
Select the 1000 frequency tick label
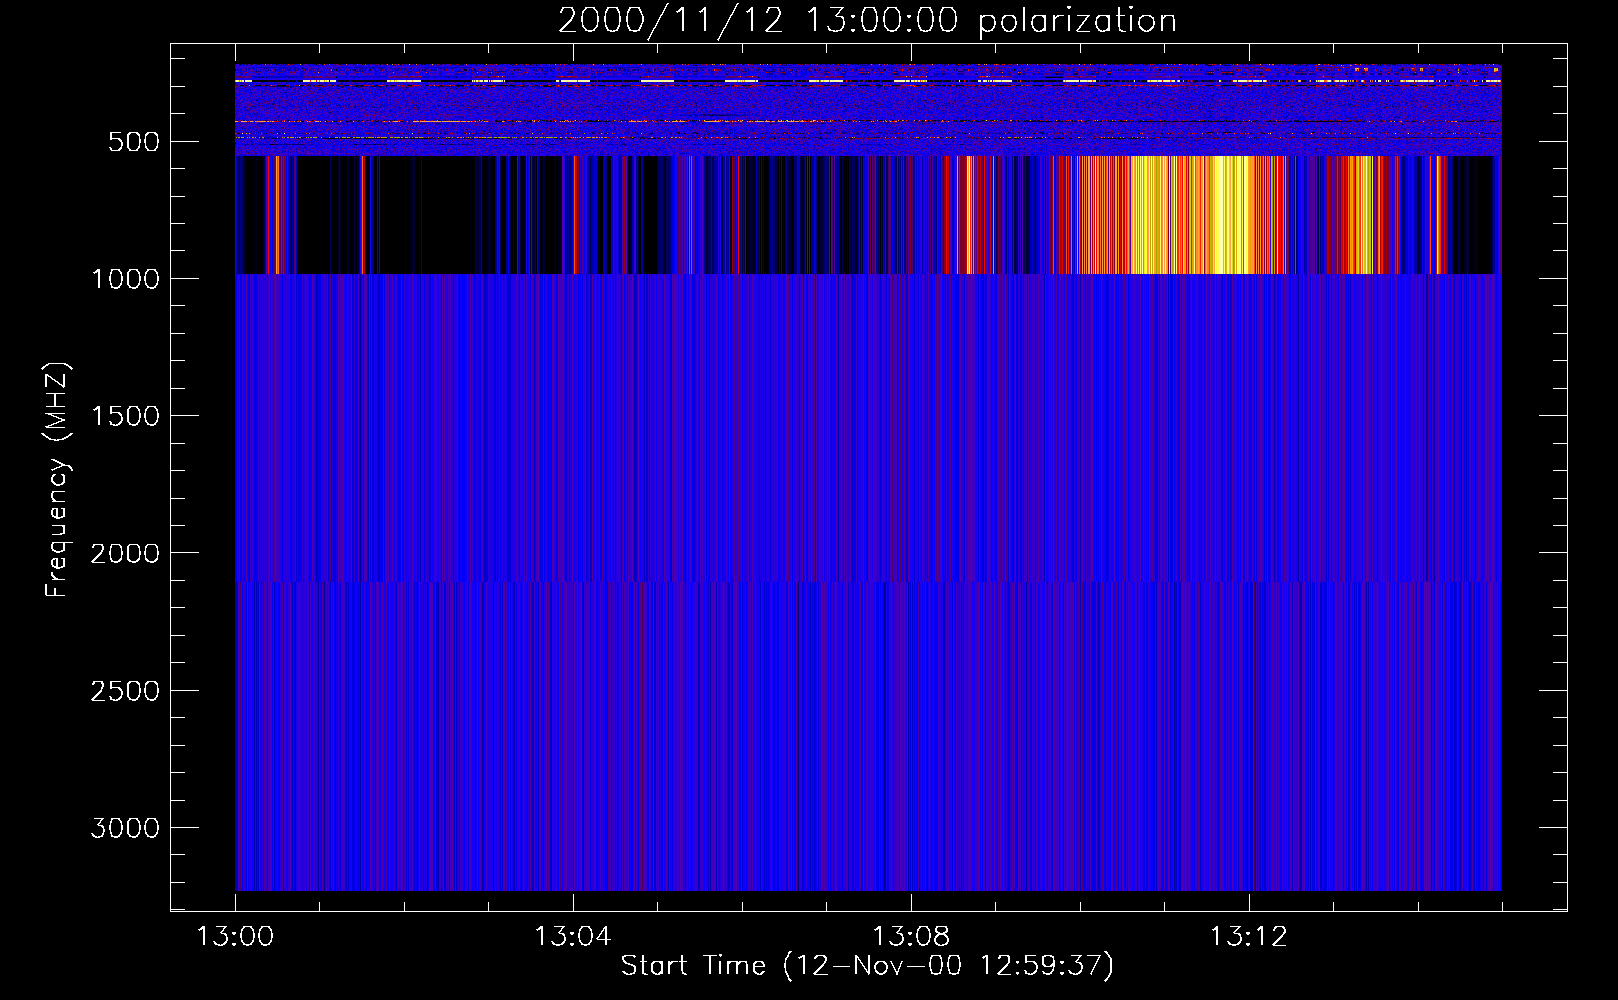[x=125, y=279]
